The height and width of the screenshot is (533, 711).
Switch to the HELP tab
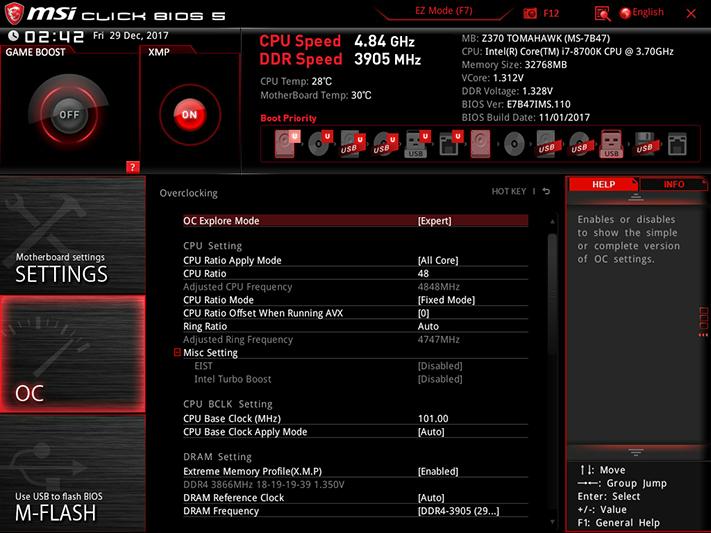tap(603, 184)
